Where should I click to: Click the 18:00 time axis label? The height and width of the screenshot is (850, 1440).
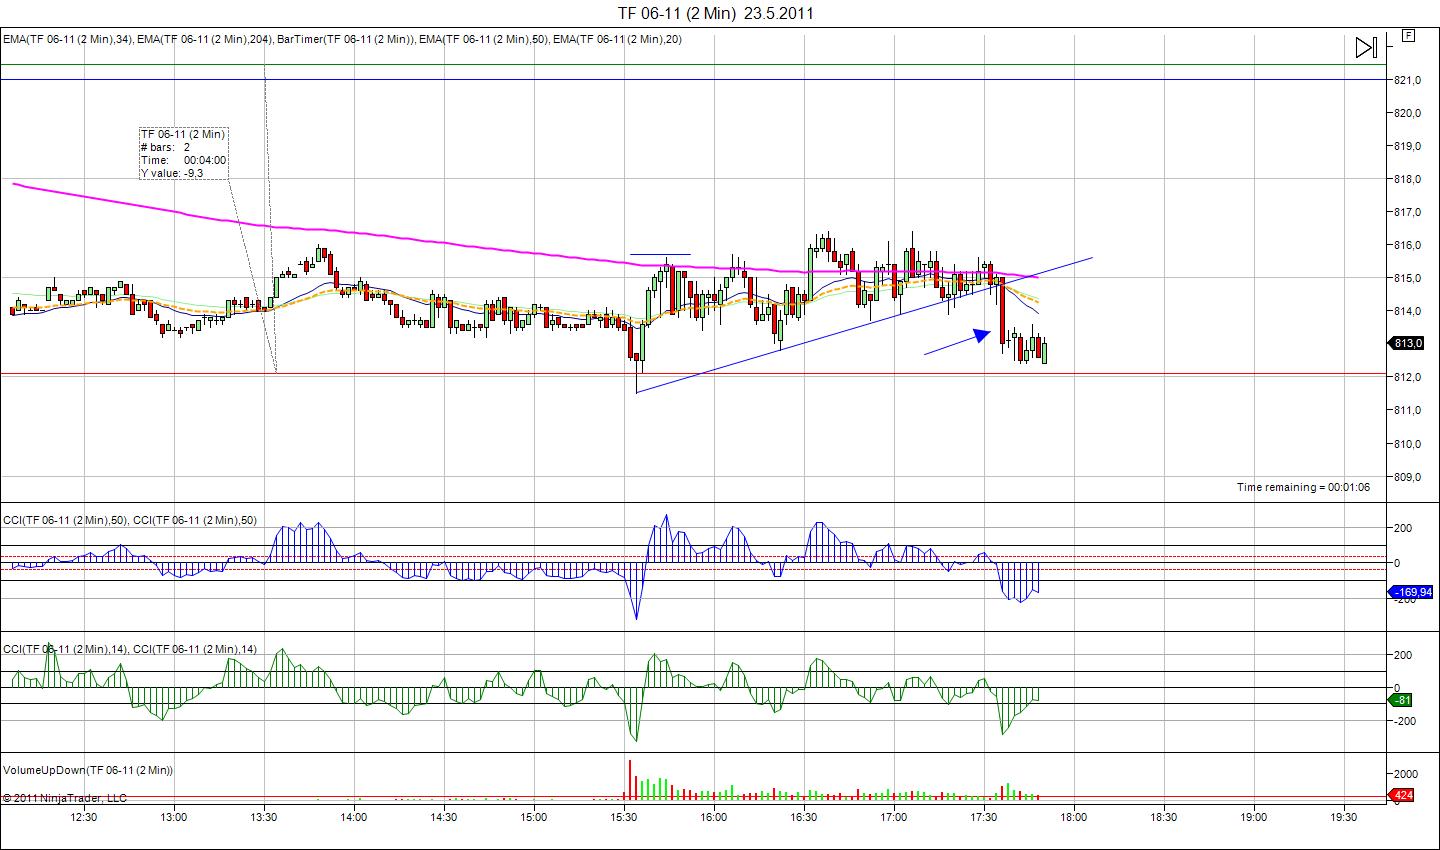[x=1074, y=817]
